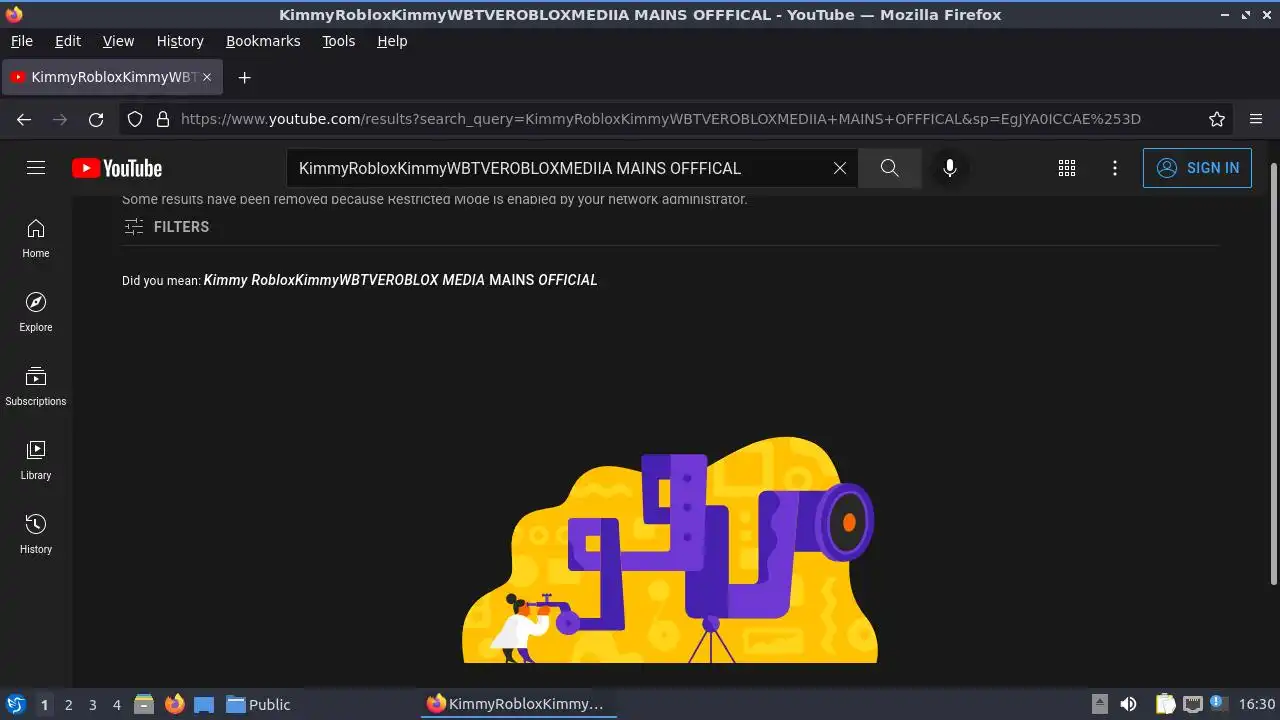Open the network tray icon
1280x720 pixels.
[1192, 704]
